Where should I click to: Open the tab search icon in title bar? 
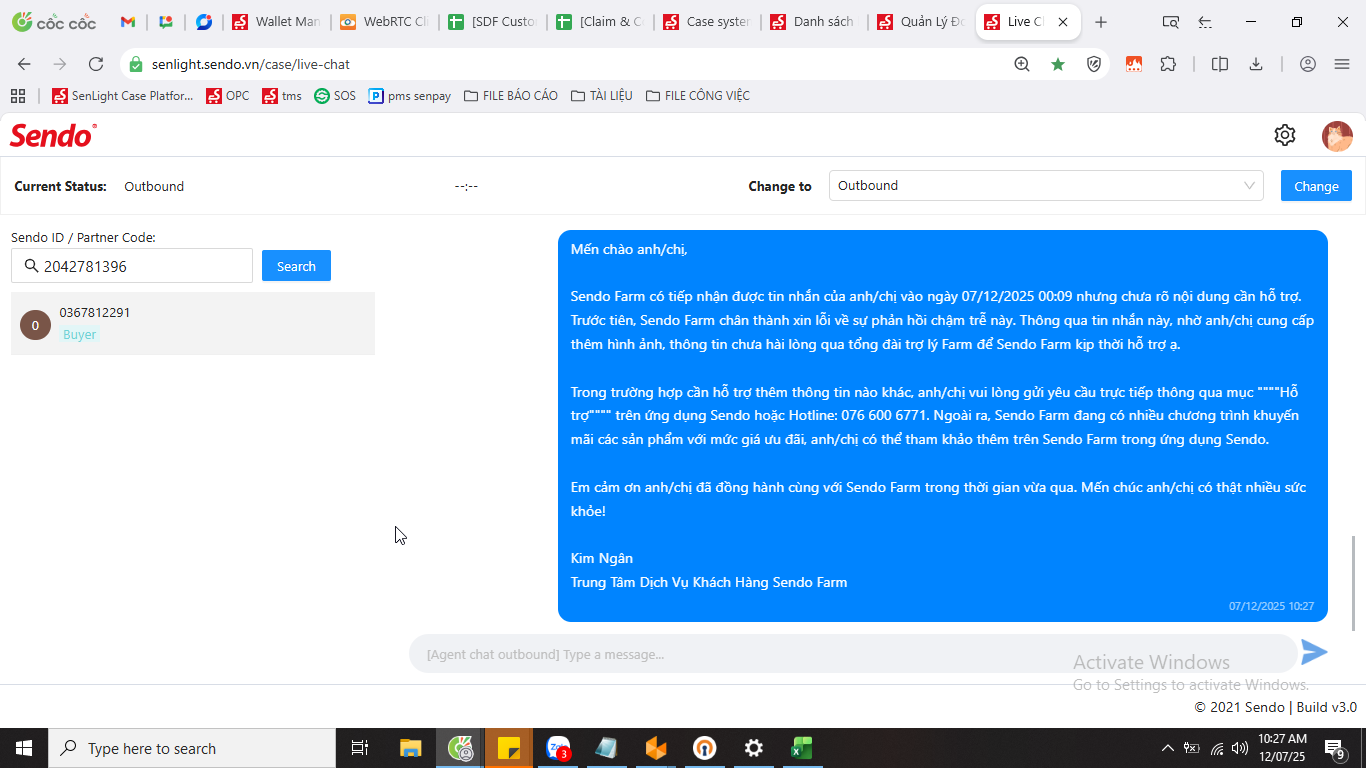tap(1171, 22)
